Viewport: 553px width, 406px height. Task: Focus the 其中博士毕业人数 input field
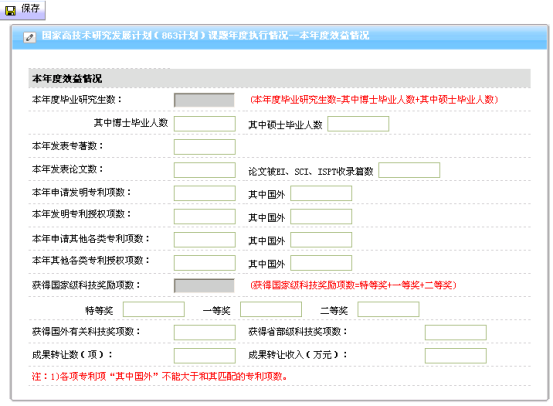(205, 124)
